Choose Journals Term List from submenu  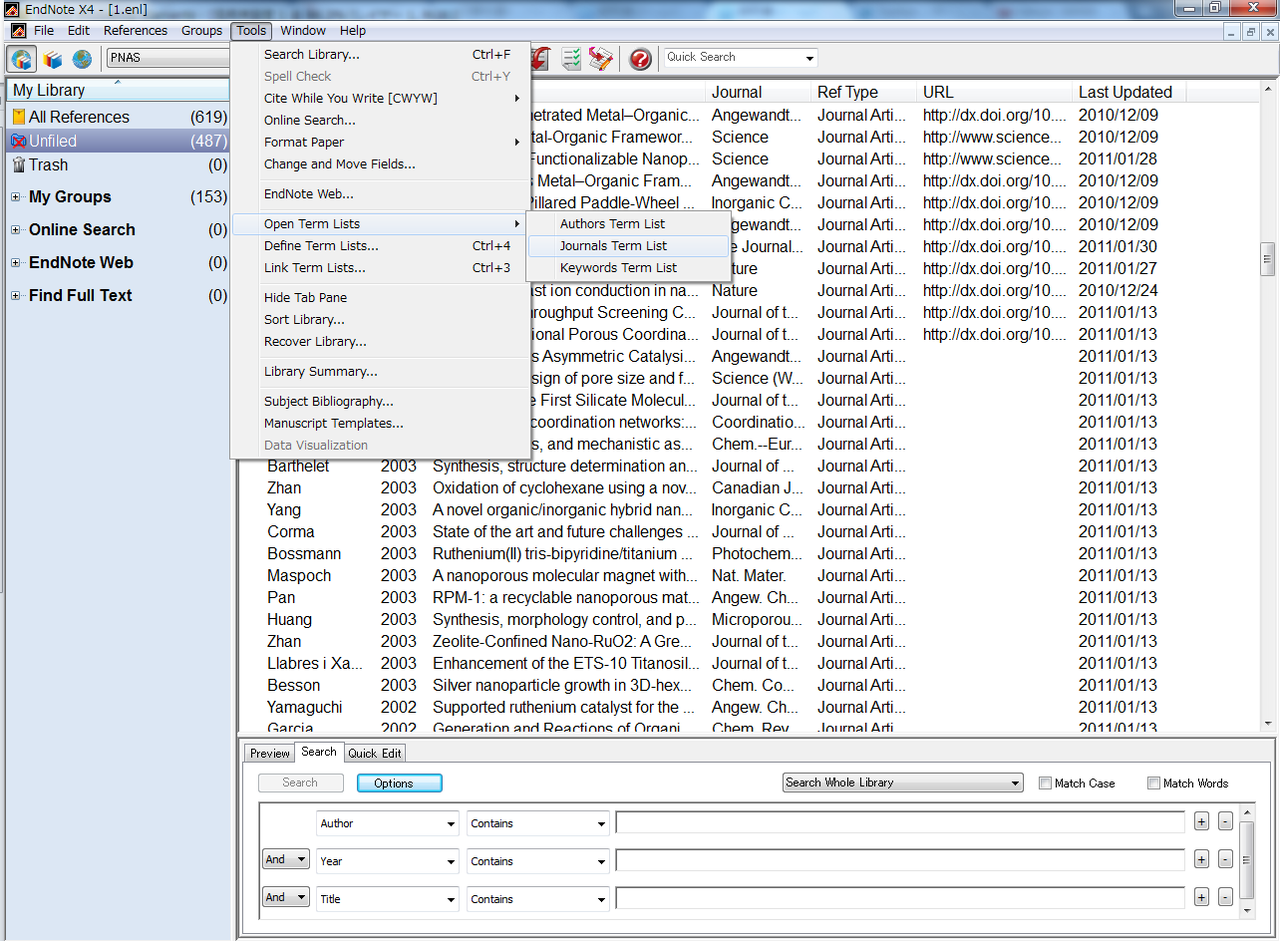628,246
